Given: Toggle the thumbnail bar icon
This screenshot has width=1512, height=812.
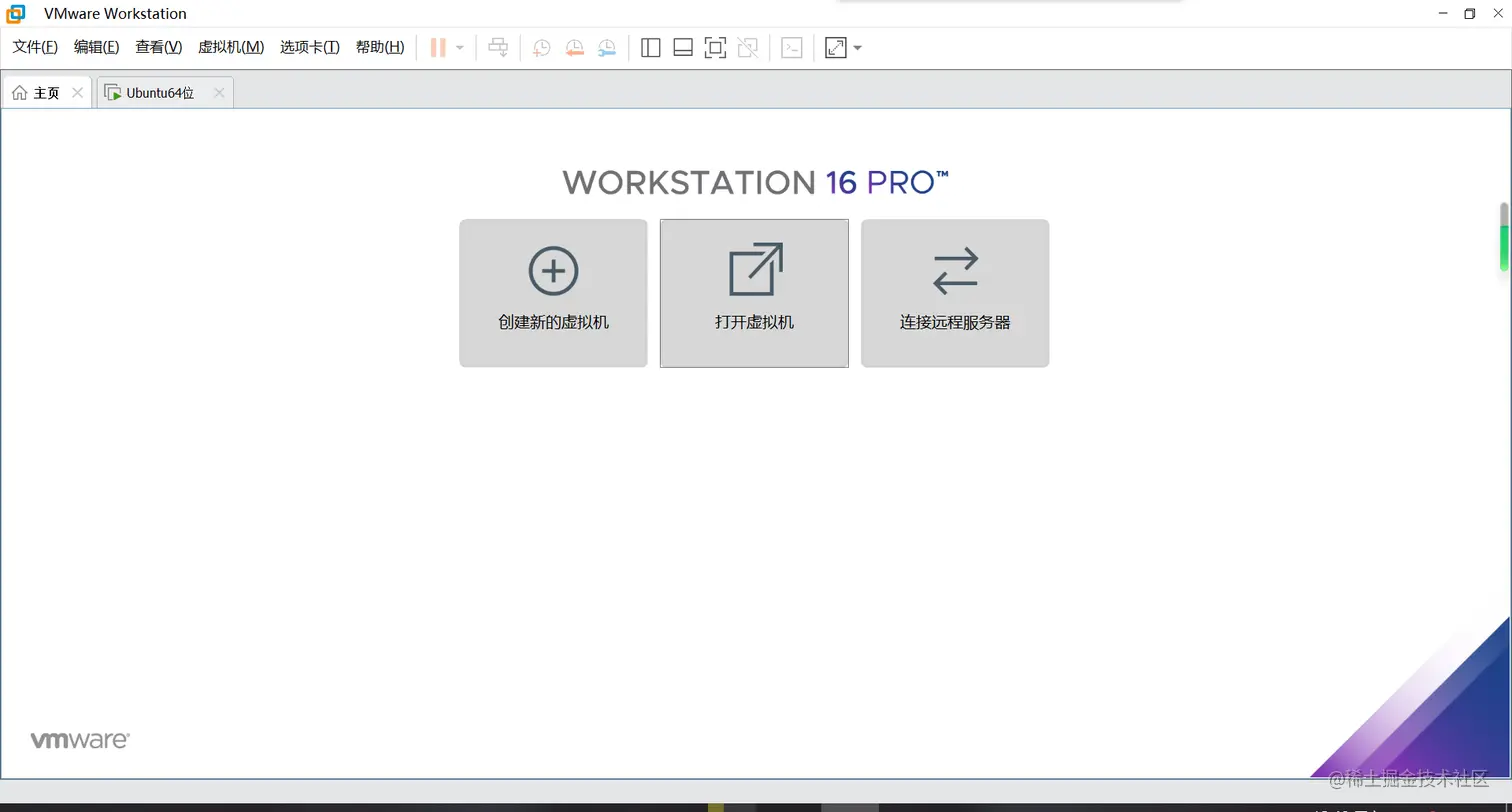Looking at the screenshot, I should [683, 47].
